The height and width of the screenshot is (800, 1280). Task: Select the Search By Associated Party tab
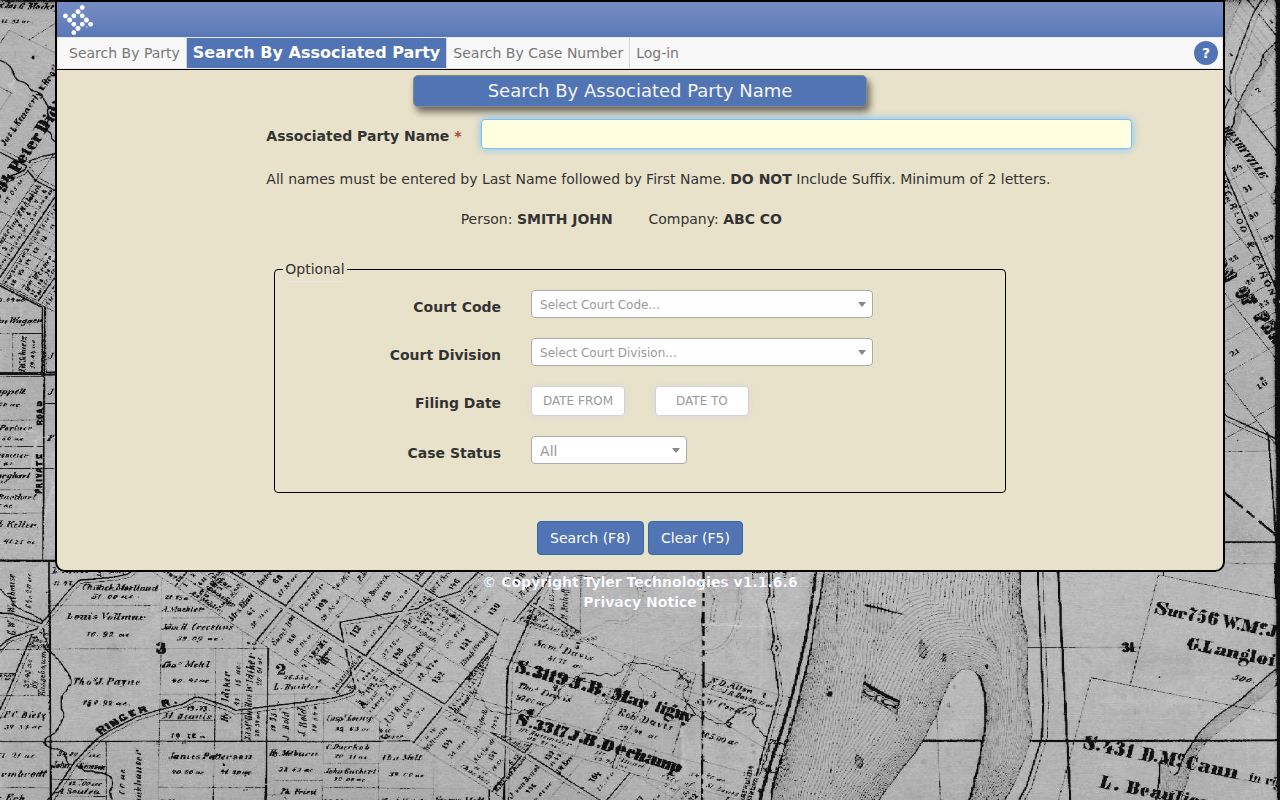coord(316,53)
